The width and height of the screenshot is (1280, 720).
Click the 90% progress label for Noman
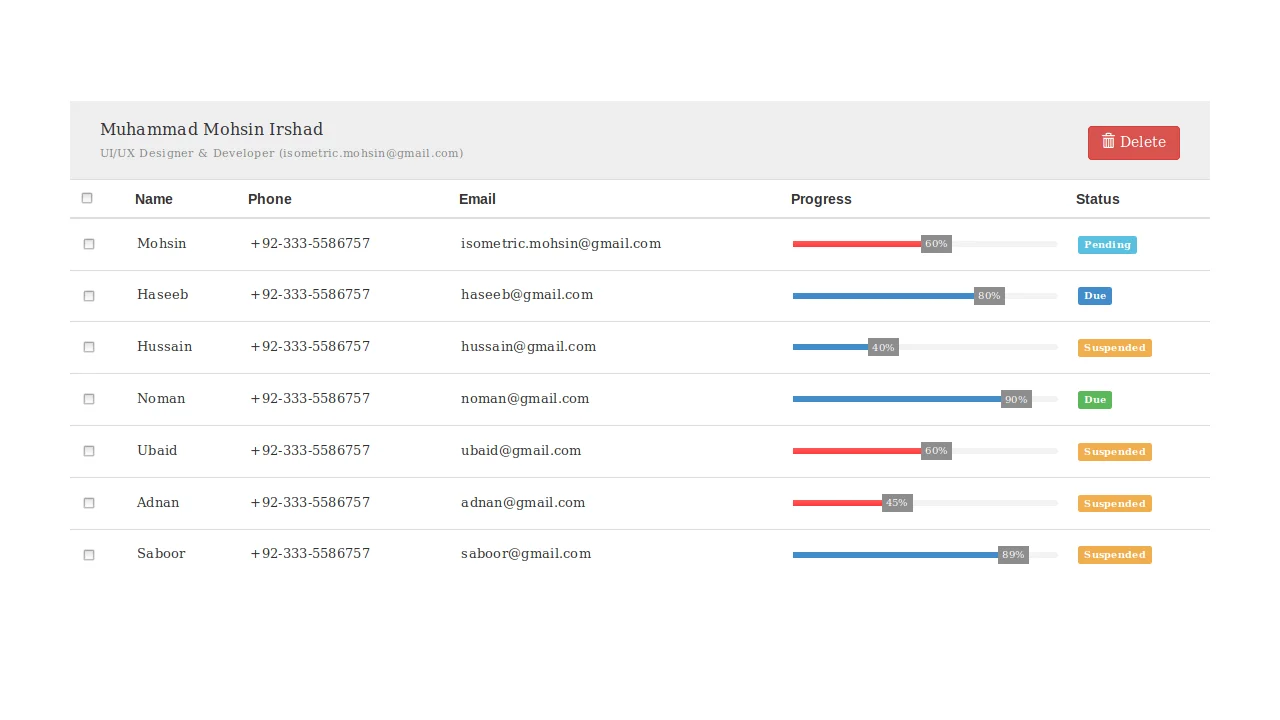(1016, 399)
